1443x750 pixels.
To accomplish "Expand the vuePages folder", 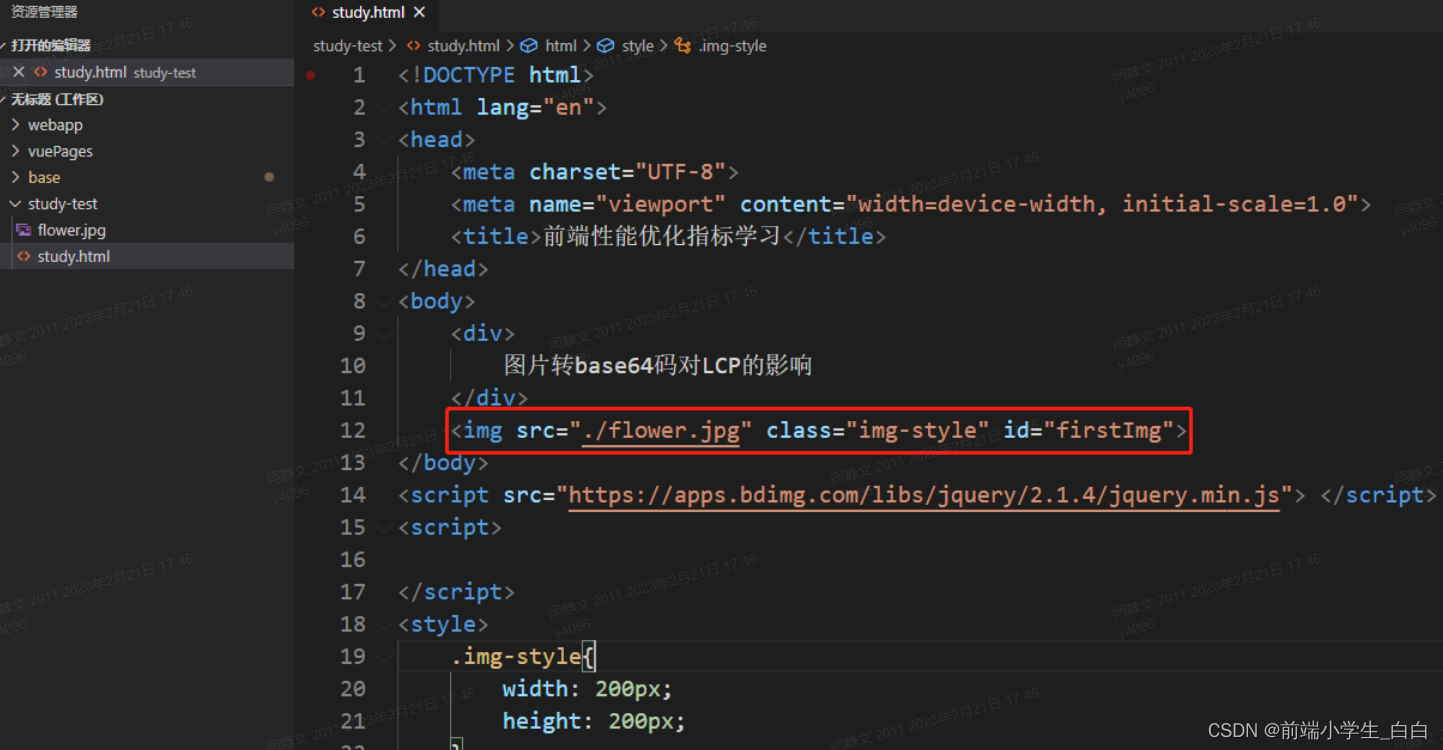I will click(x=147, y=151).
